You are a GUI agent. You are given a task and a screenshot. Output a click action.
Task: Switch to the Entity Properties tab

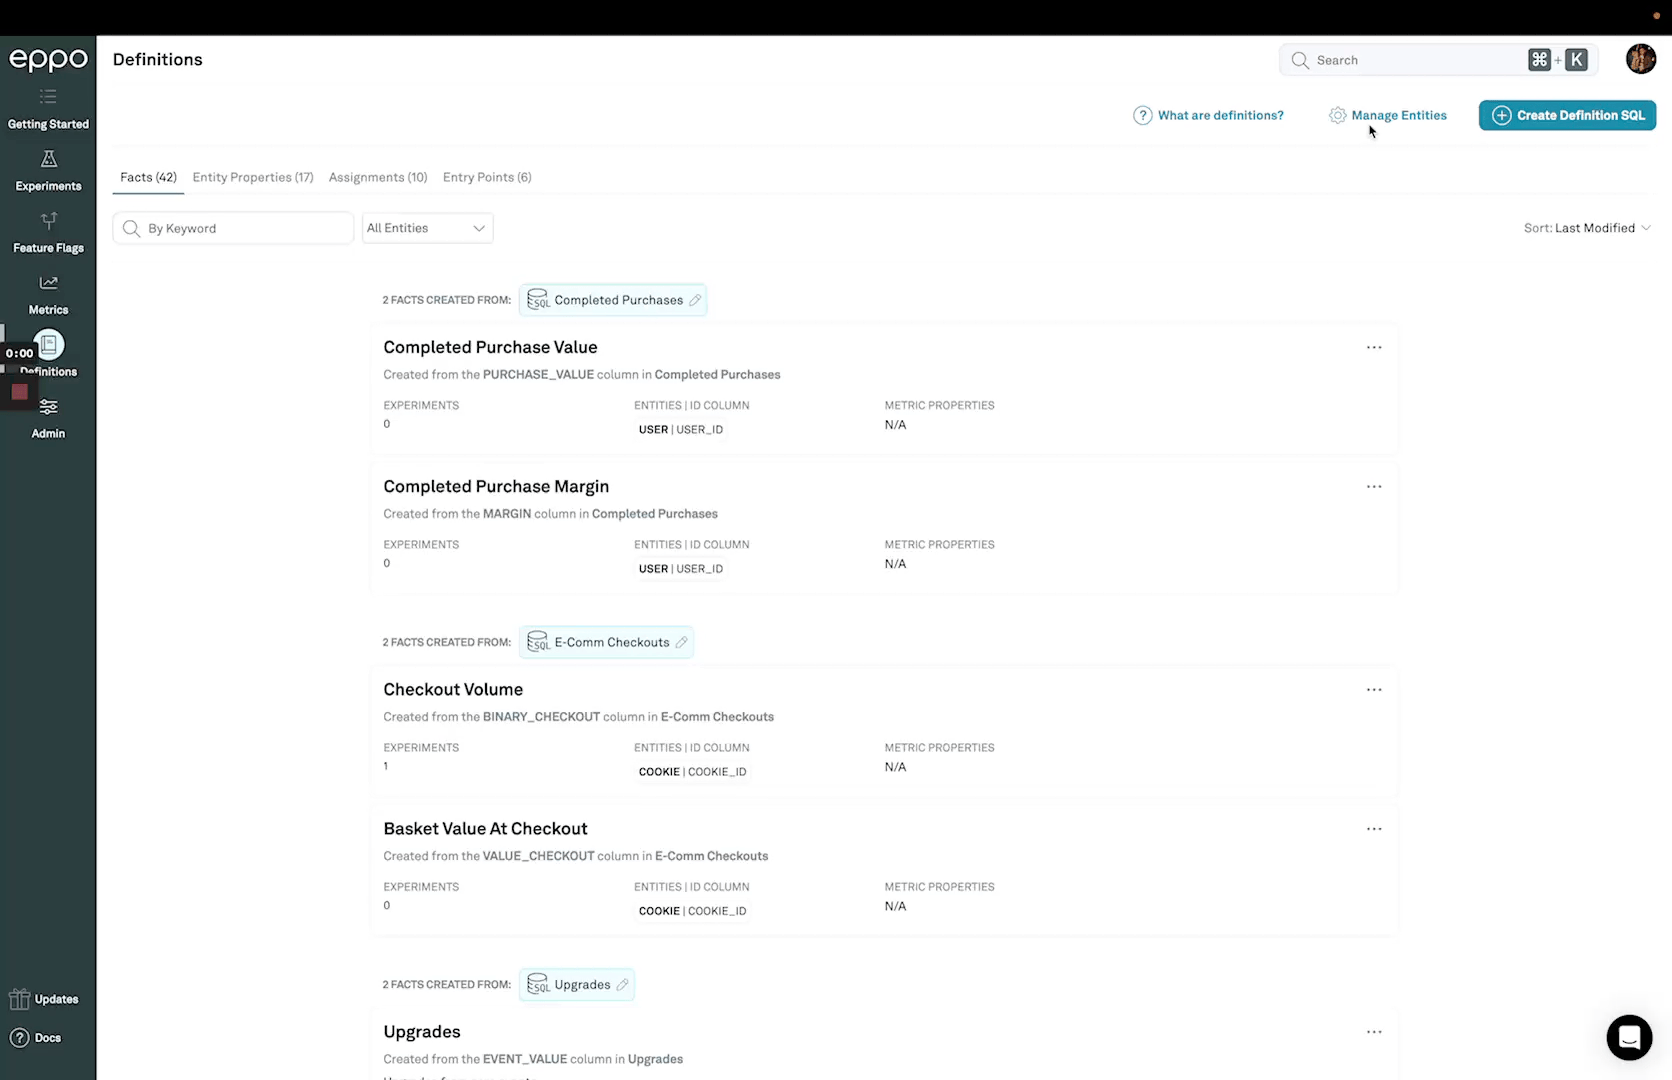pos(253,177)
